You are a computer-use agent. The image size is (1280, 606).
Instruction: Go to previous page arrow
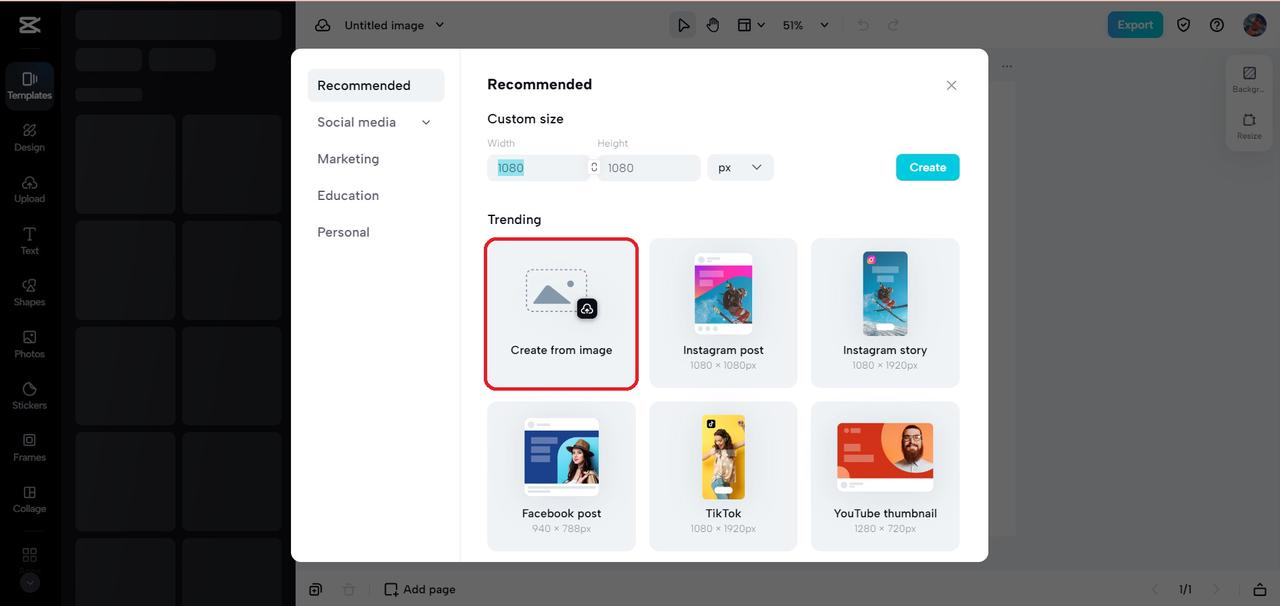tap(1155, 589)
